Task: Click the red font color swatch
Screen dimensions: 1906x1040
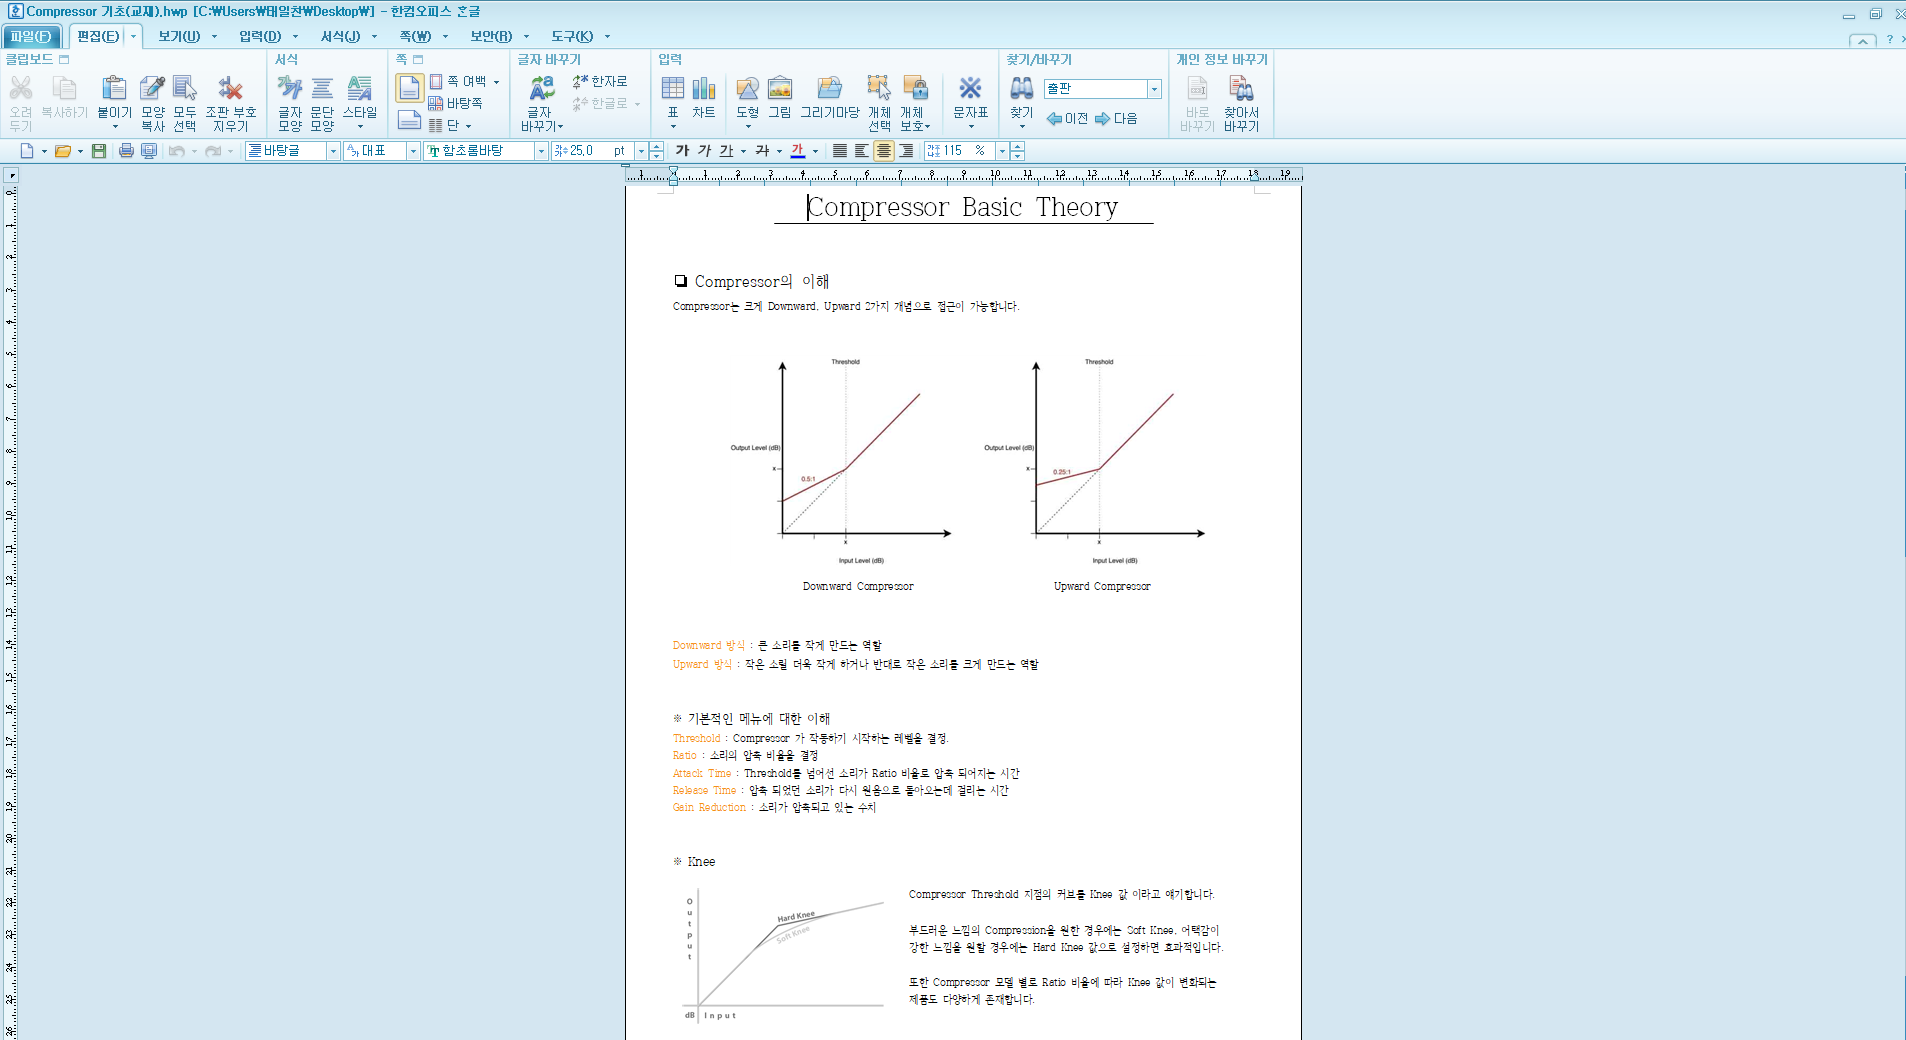Action: coord(798,151)
